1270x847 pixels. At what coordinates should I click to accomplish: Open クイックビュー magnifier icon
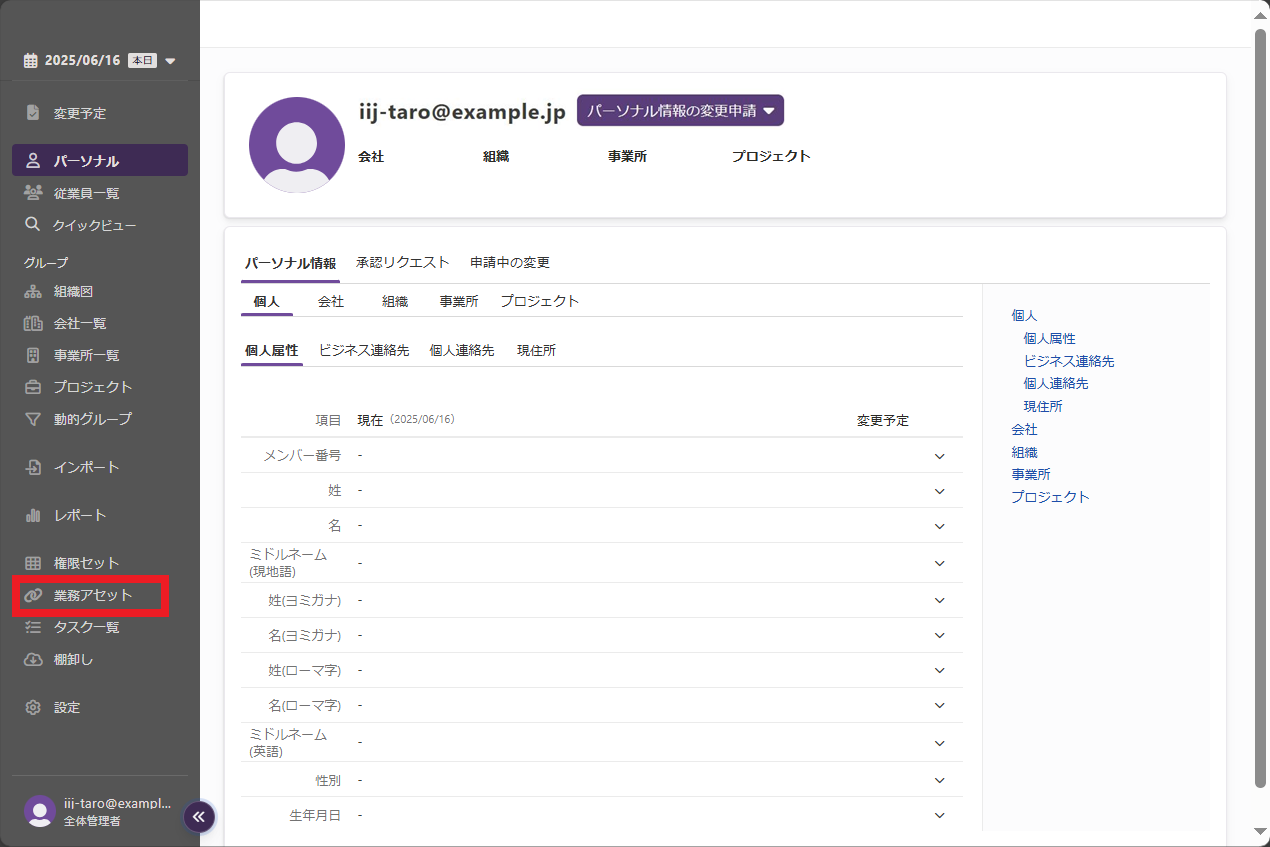point(33,225)
